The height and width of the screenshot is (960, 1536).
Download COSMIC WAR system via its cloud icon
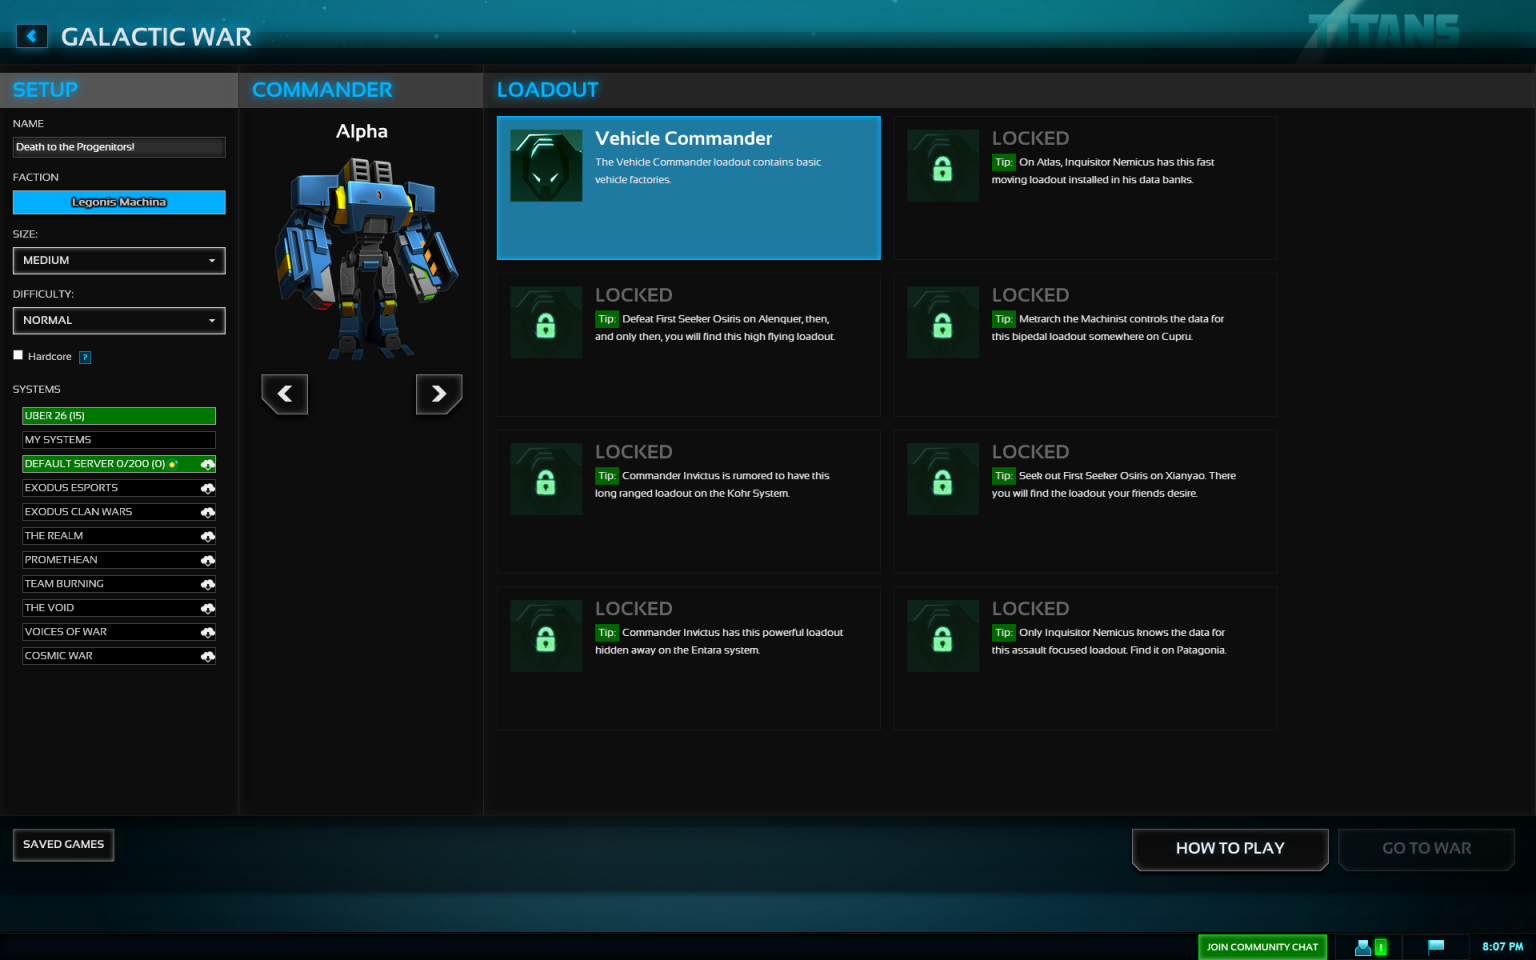pos(207,656)
